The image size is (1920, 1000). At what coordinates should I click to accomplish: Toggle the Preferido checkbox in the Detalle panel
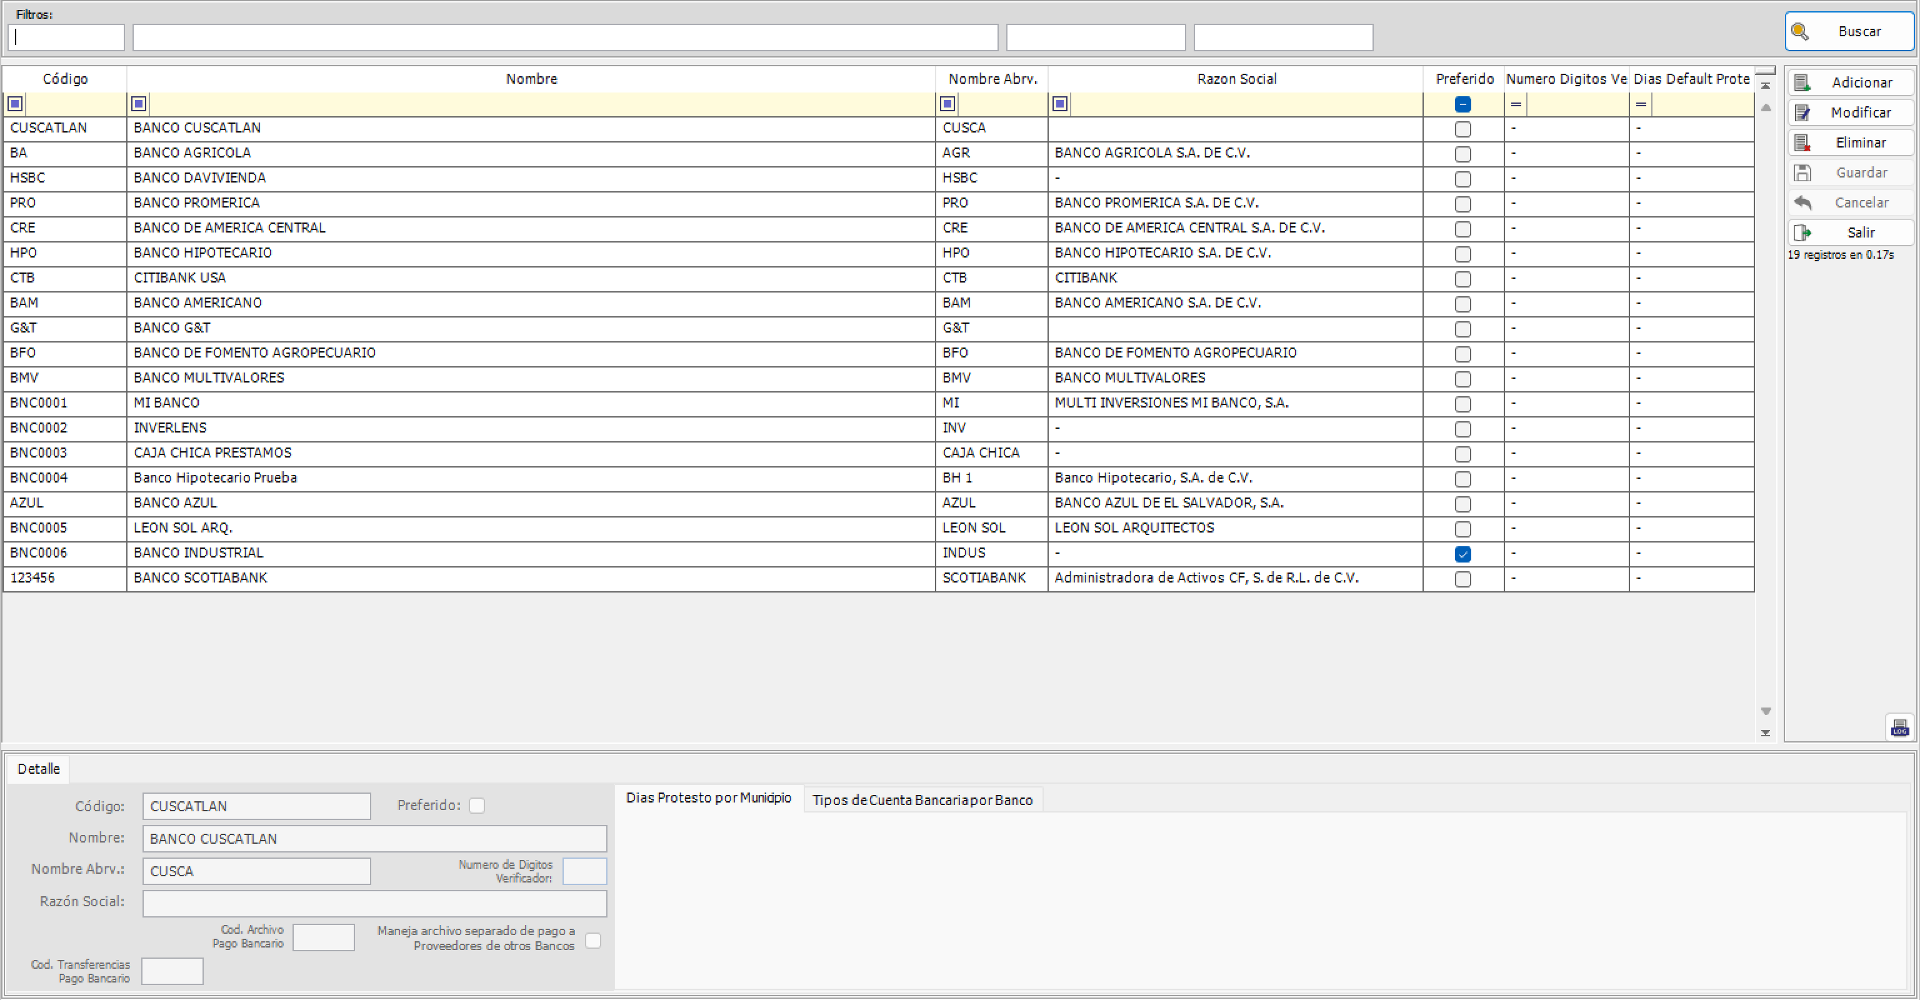pos(478,805)
